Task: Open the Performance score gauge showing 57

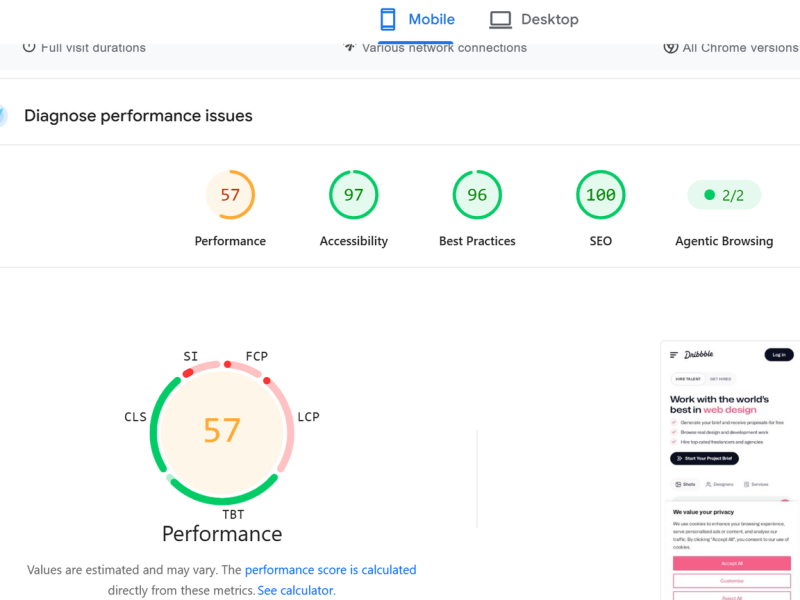Action: coord(230,195)
